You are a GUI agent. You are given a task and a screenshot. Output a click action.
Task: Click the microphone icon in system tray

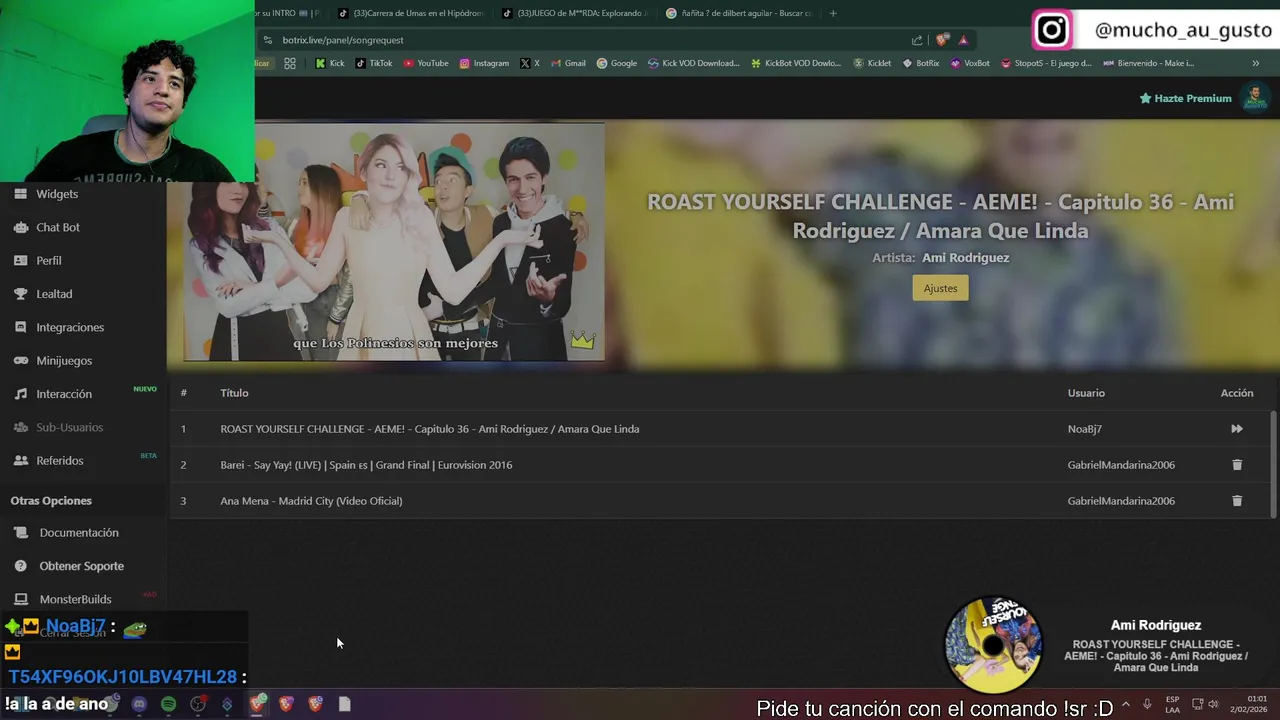1147,704
